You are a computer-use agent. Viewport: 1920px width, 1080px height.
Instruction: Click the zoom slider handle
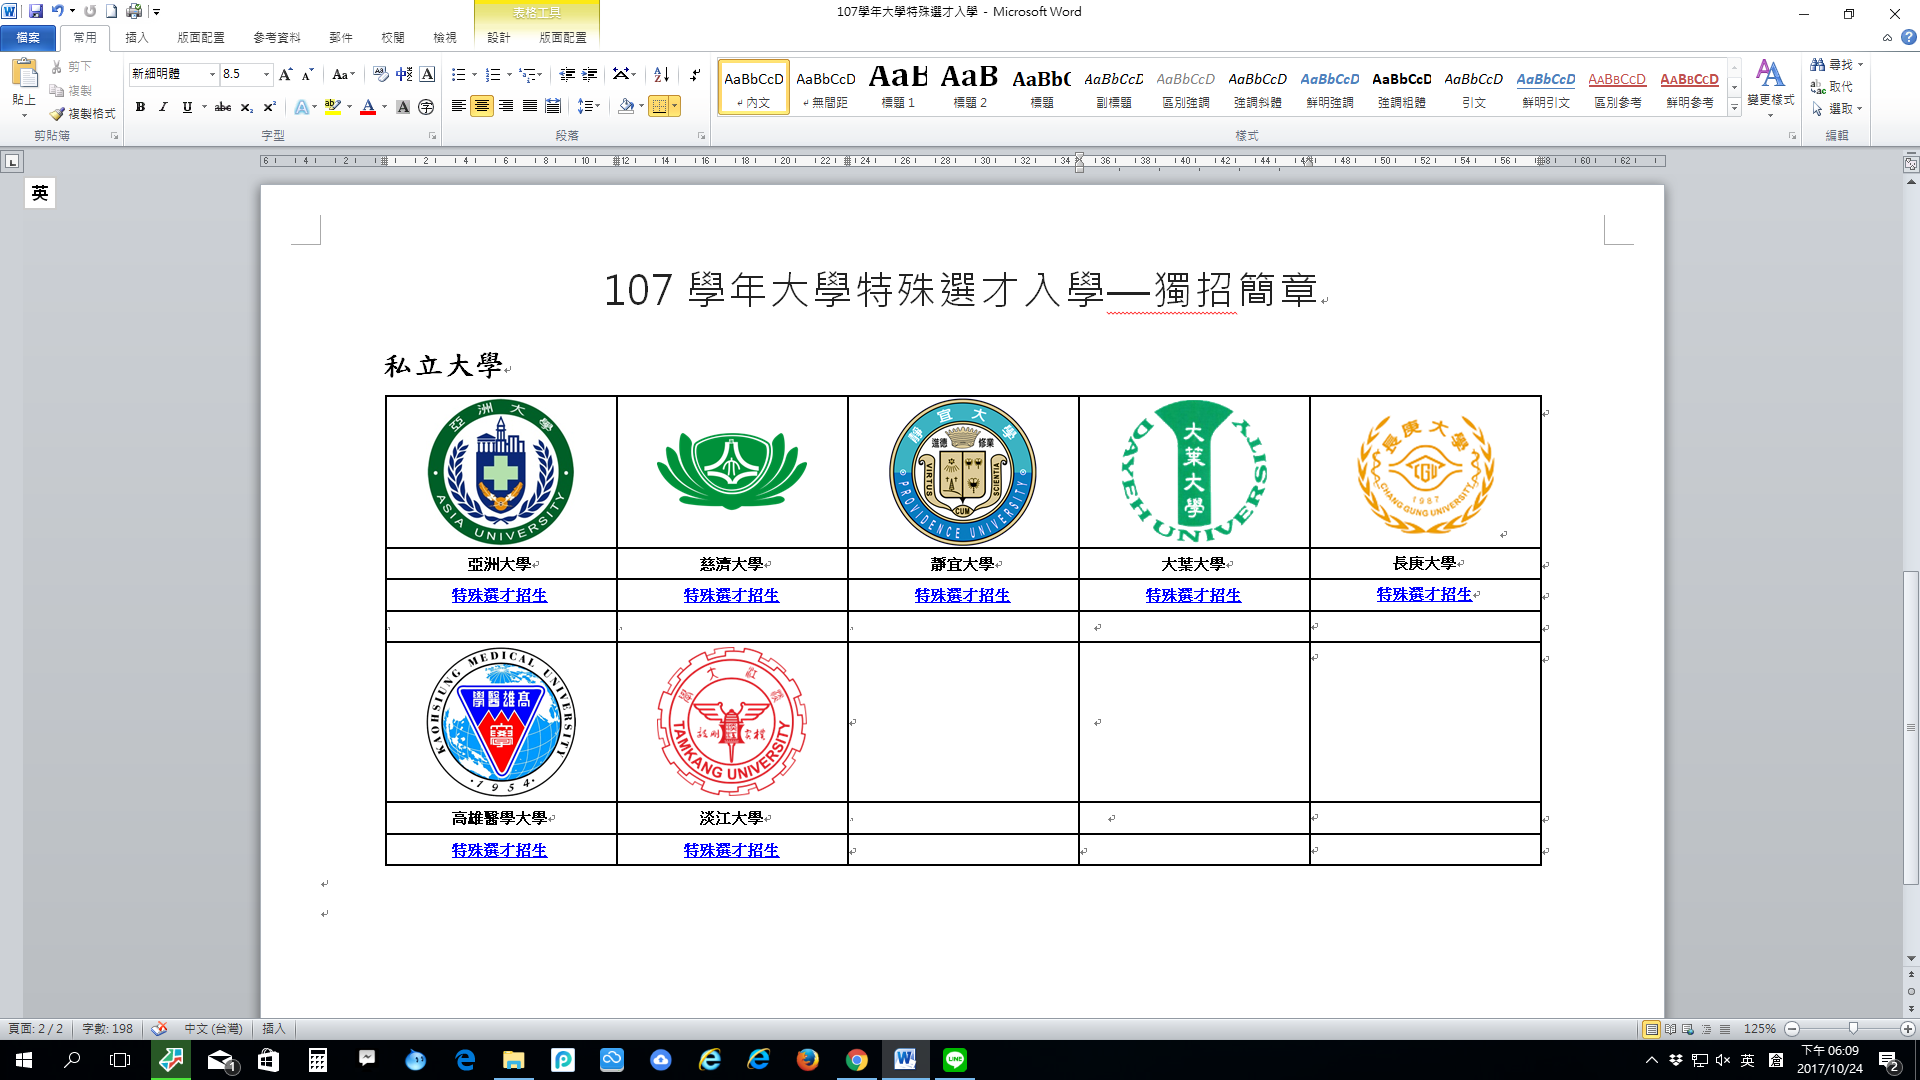[1853, 1028]
